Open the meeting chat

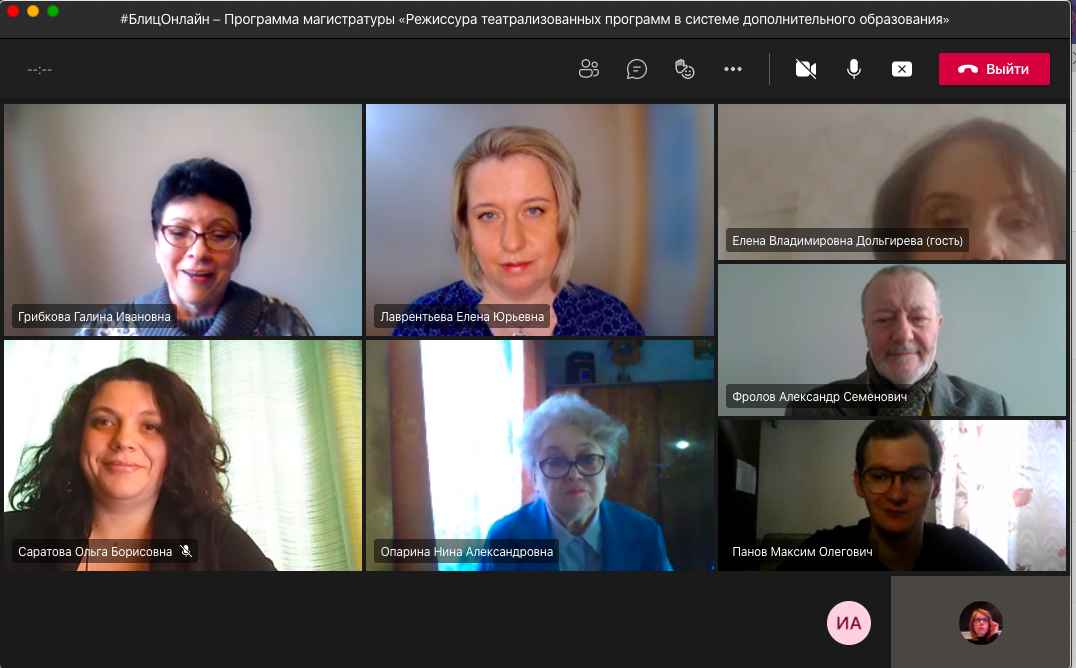coord(637,69)
